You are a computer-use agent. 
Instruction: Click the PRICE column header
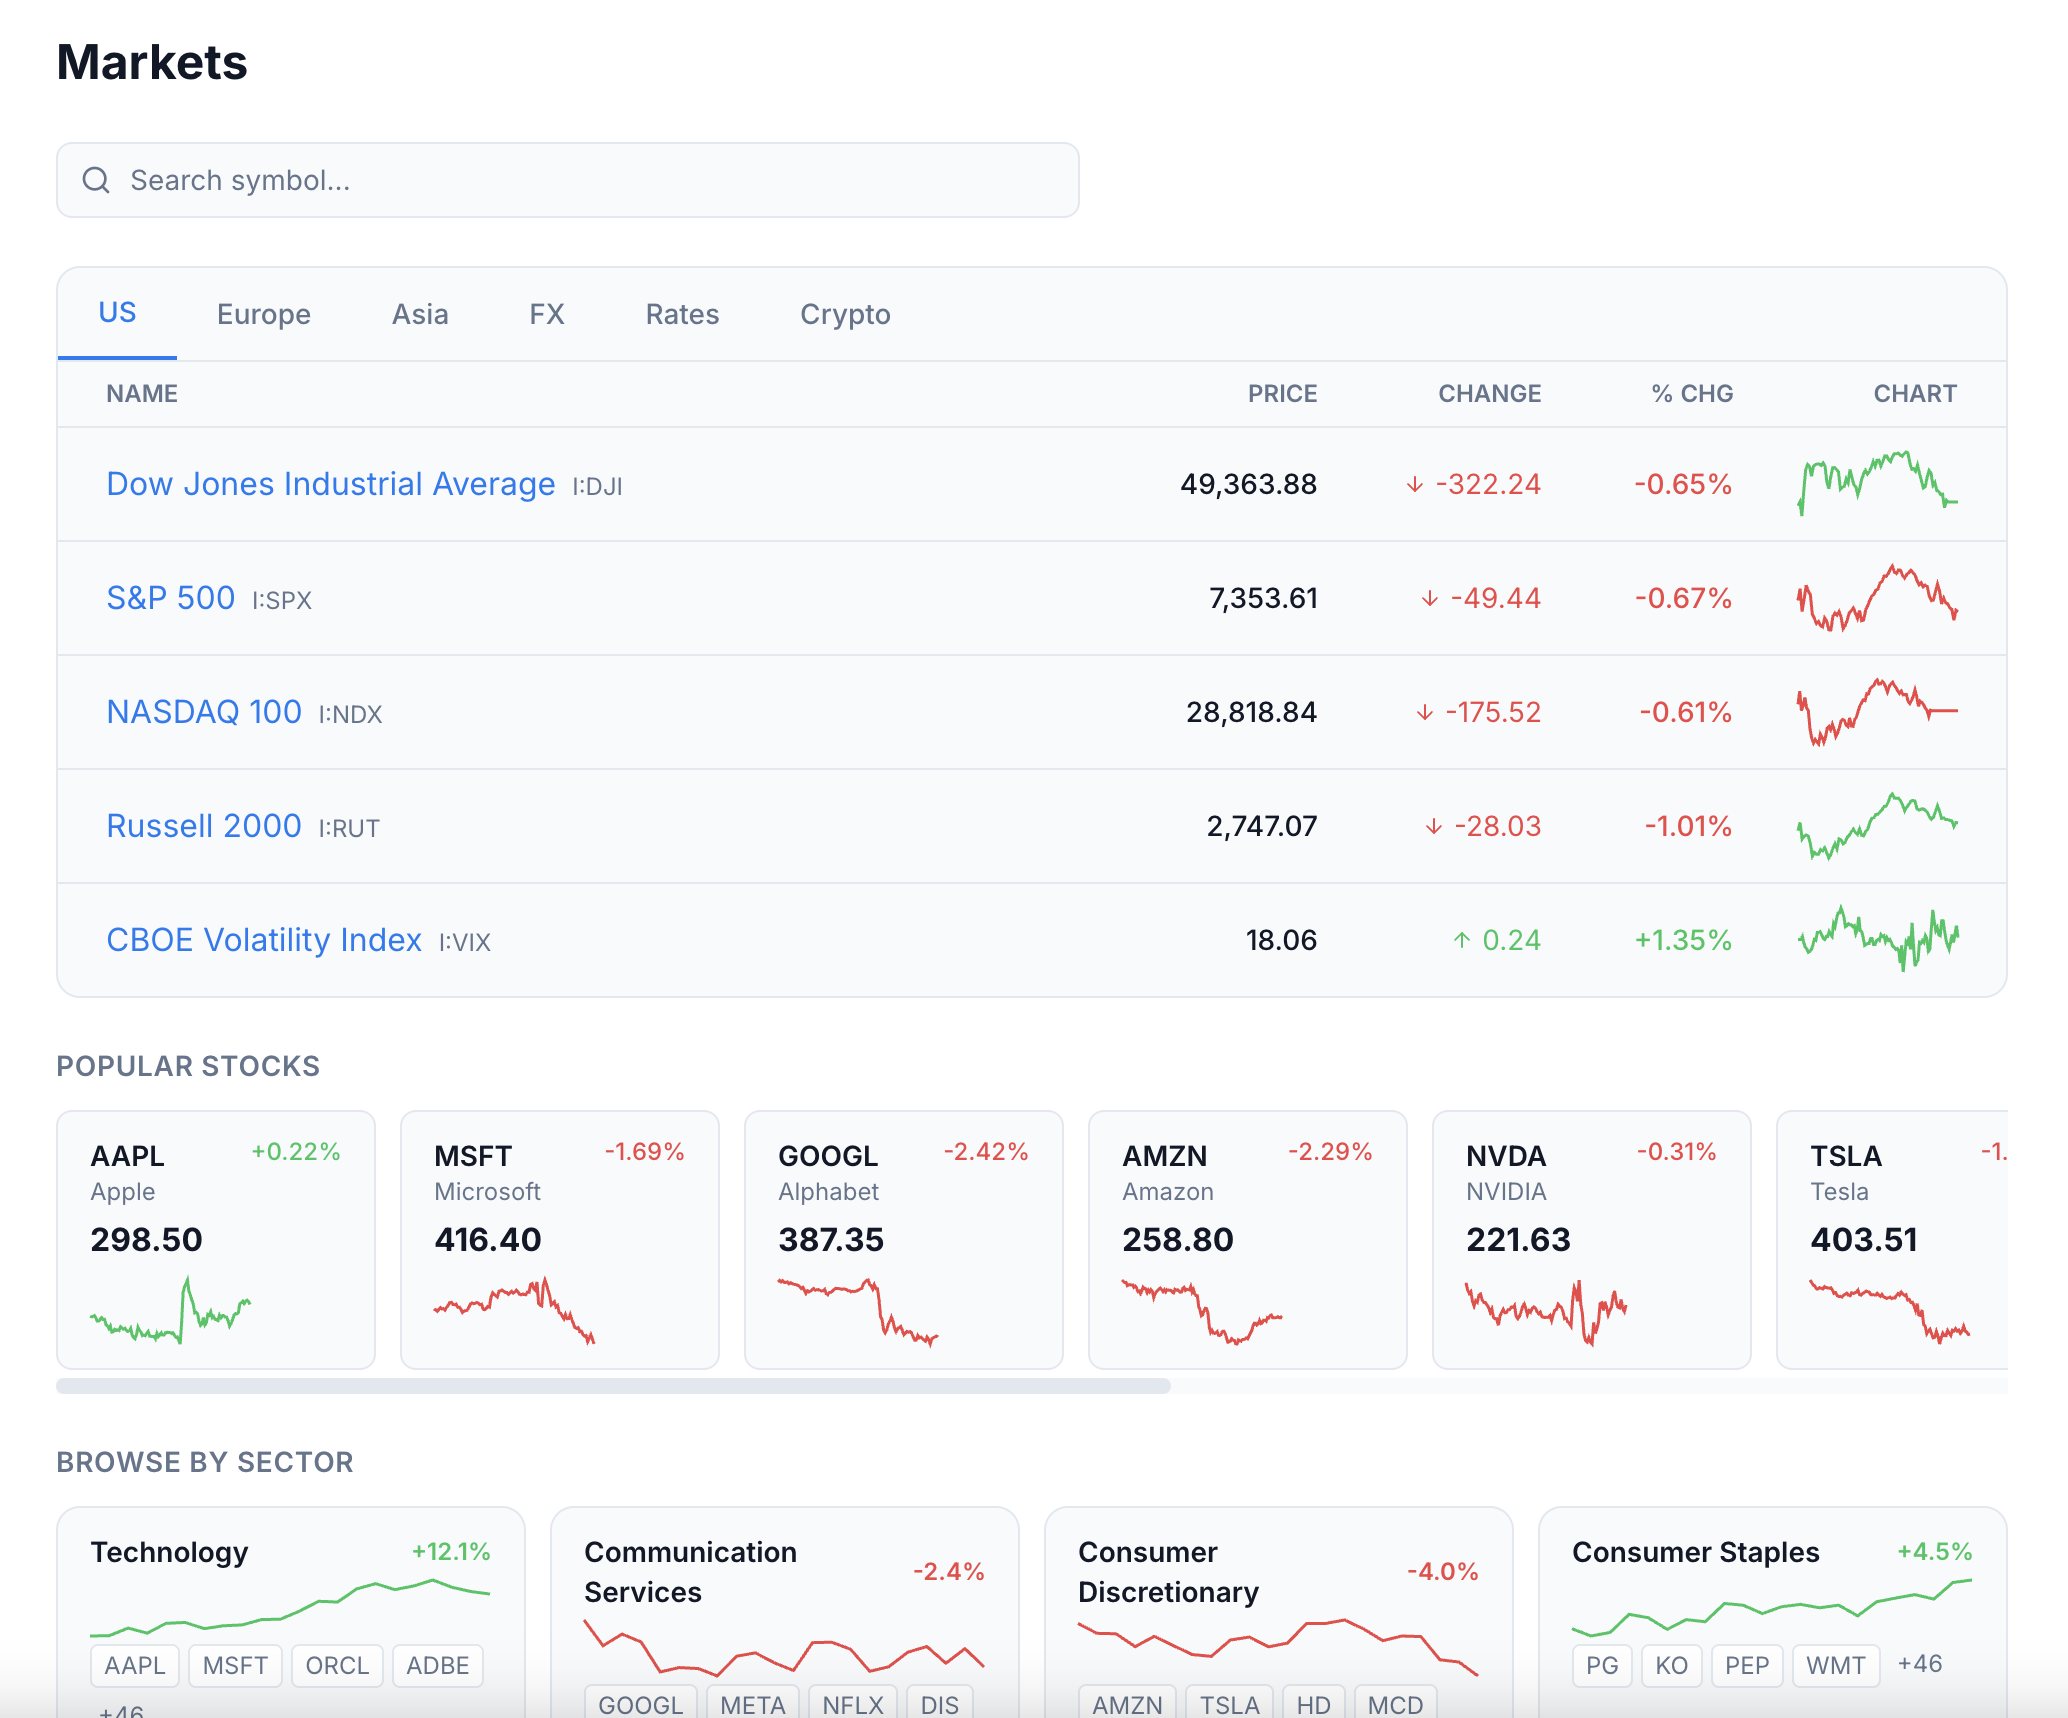pos(1282,394)
